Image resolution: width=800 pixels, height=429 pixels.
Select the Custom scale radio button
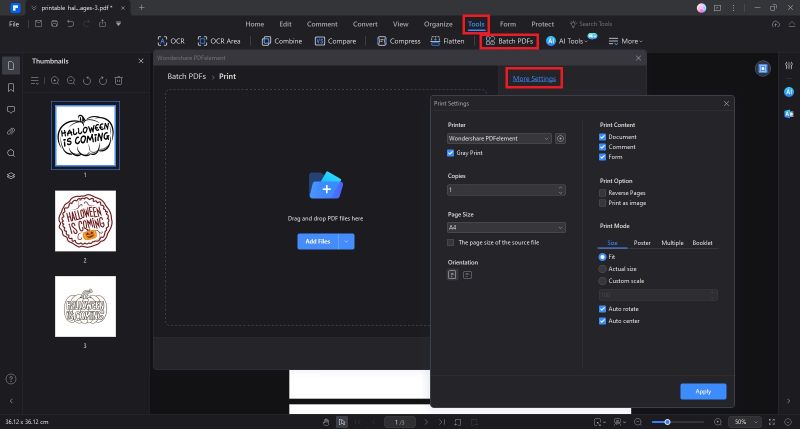pyautogui.click(x=603, y=281)
